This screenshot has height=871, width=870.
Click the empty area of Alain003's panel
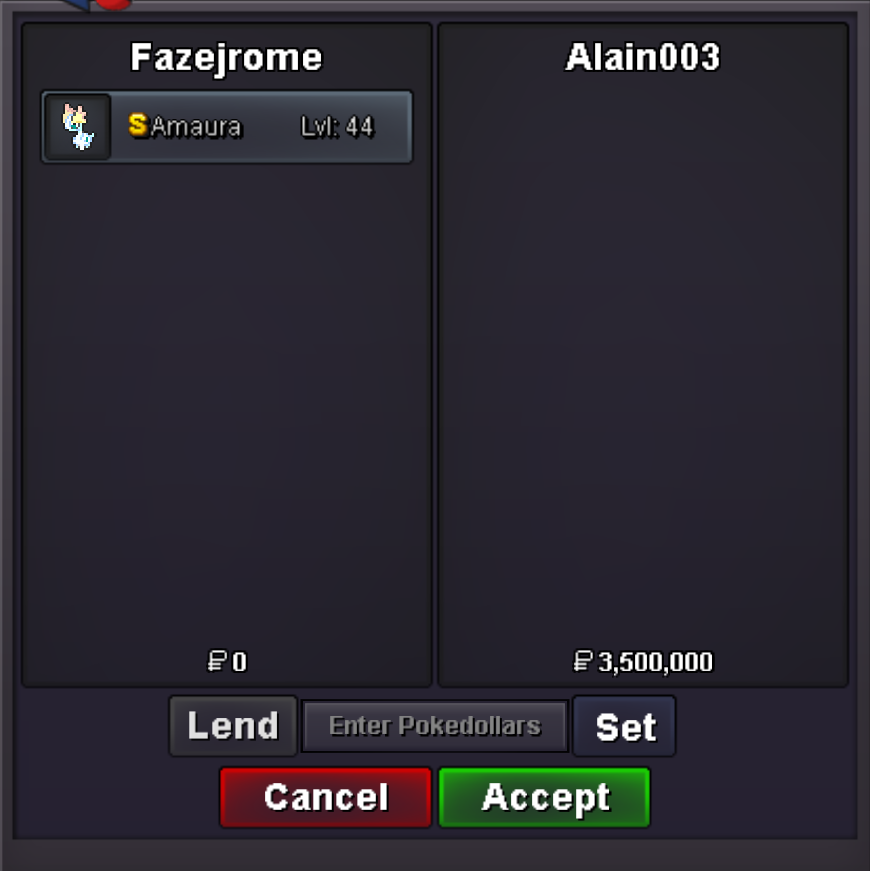643,361
